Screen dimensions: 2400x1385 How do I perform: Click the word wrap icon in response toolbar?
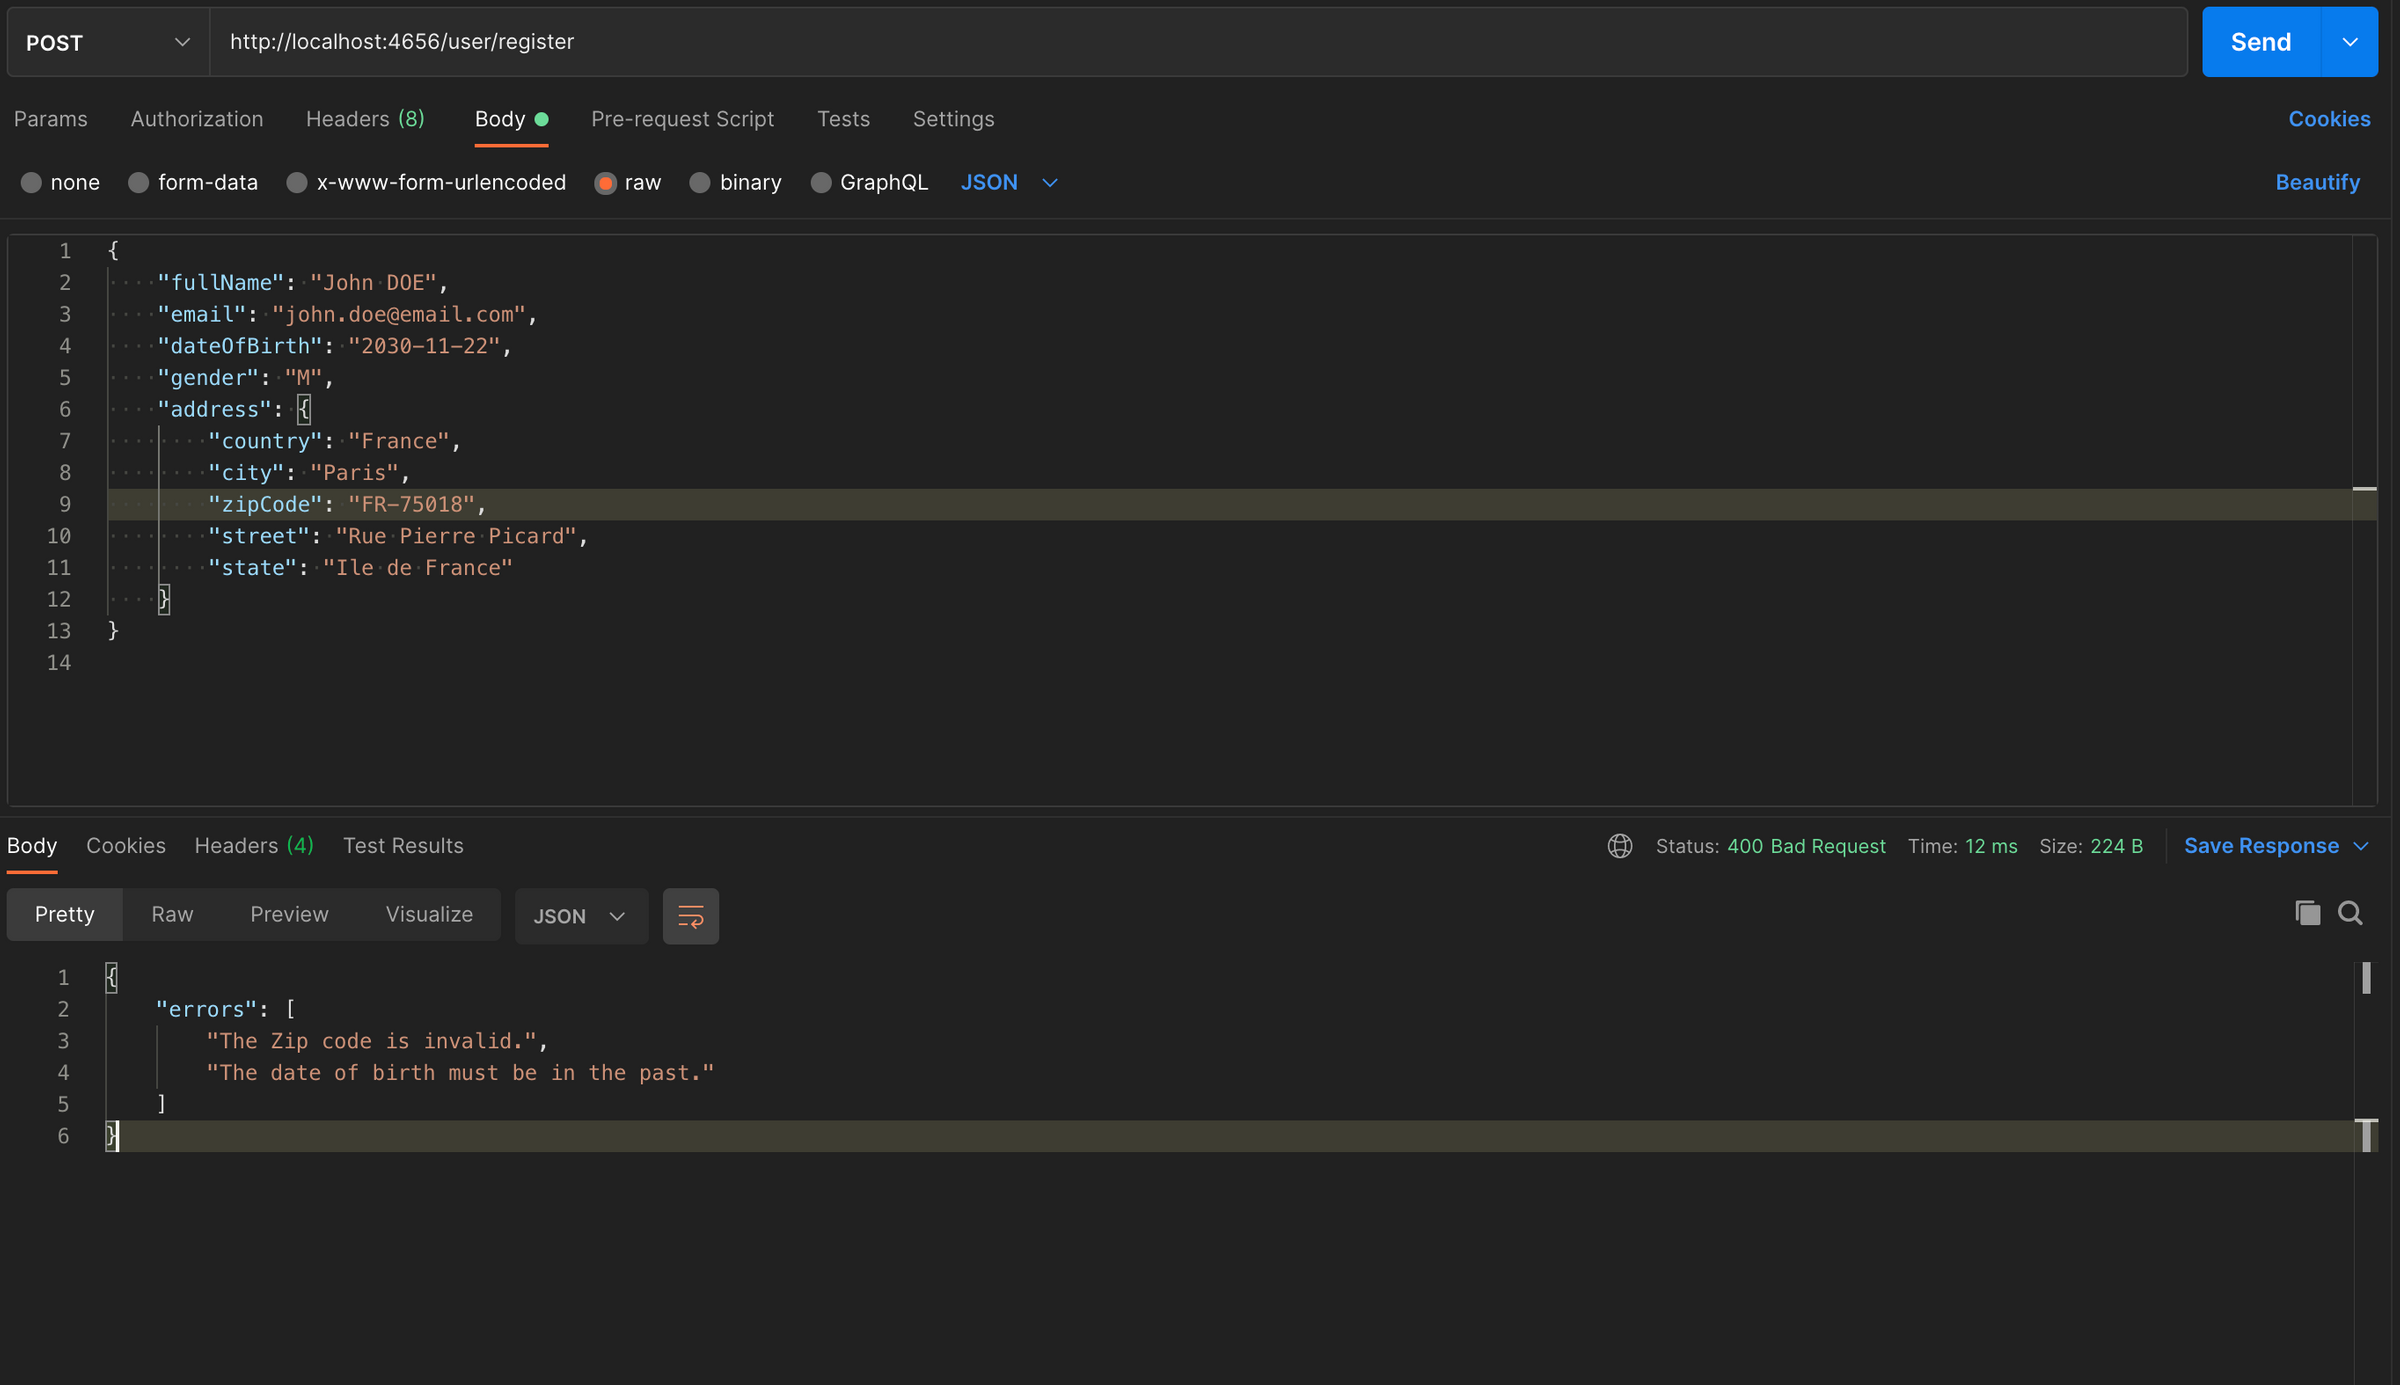tap(690, 916)
